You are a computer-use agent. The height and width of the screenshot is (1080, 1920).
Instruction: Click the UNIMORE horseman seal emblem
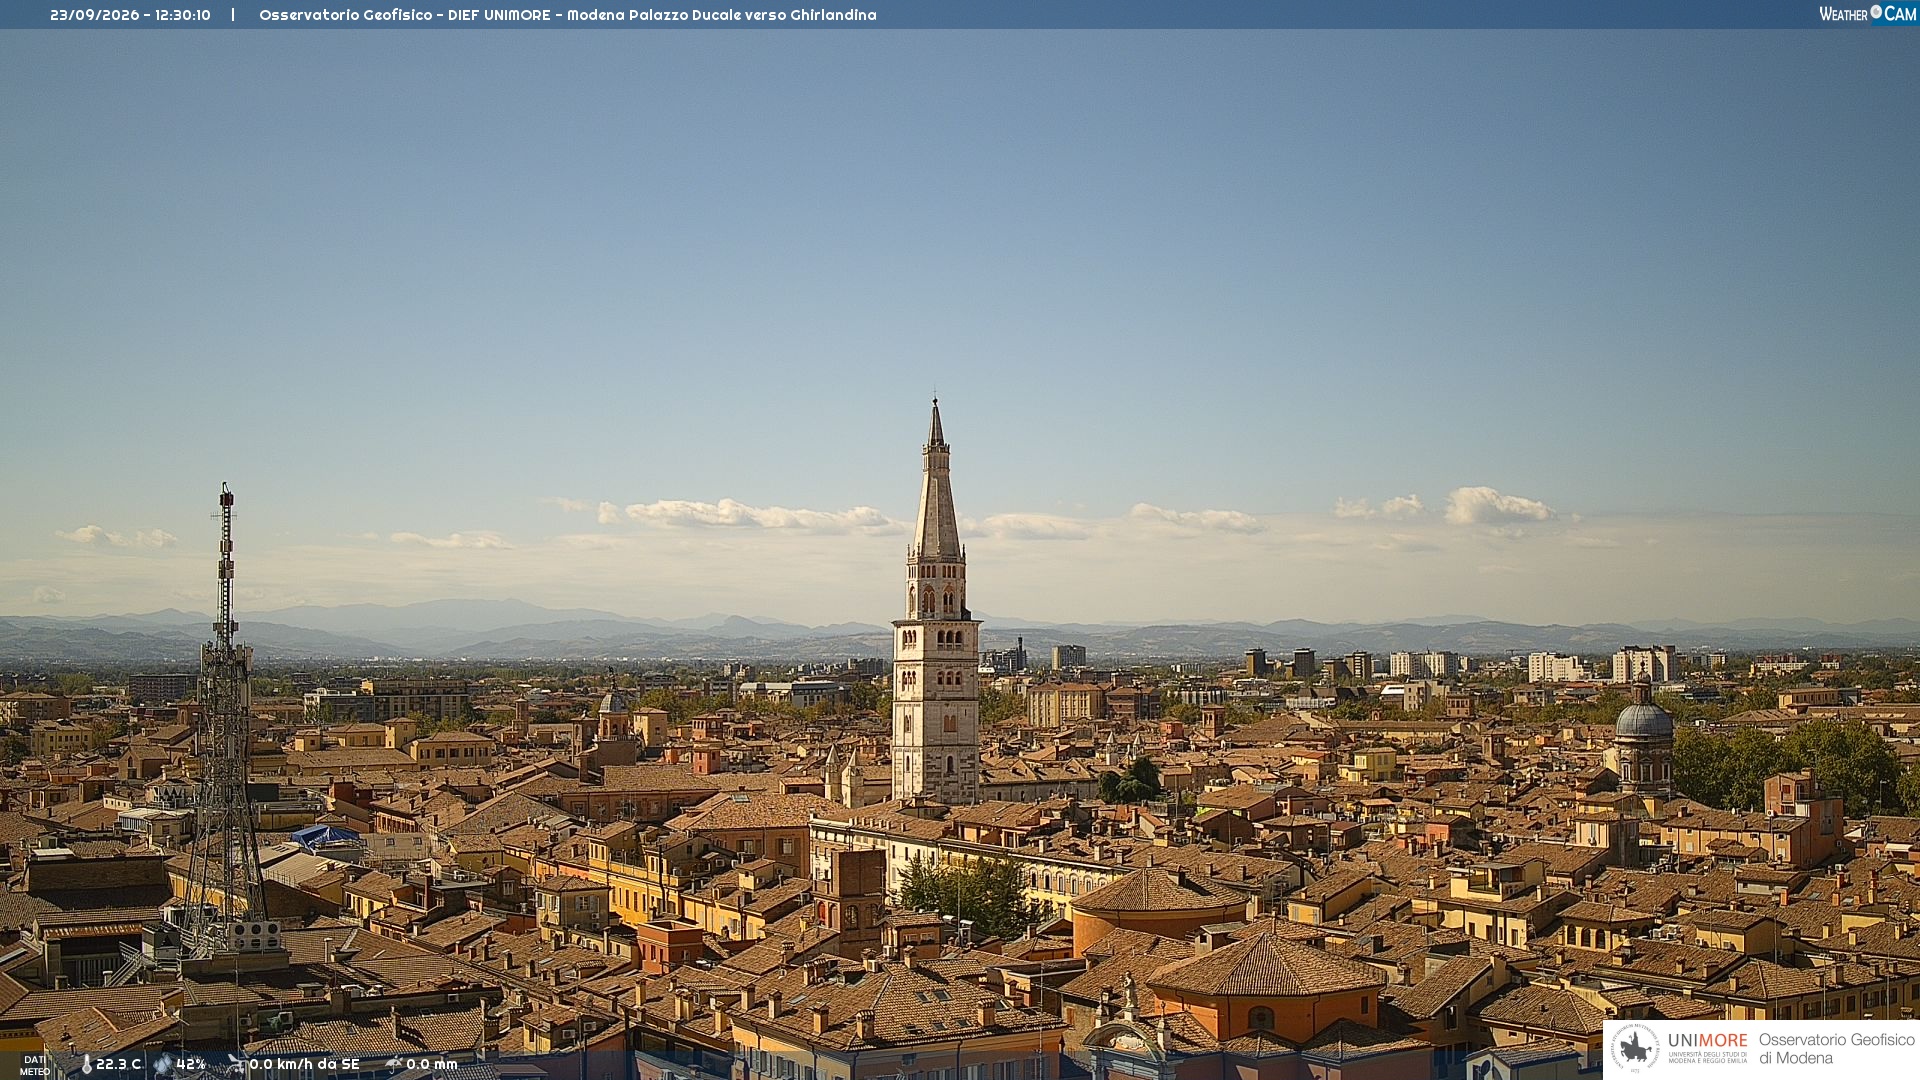tap(1635, 1048)
